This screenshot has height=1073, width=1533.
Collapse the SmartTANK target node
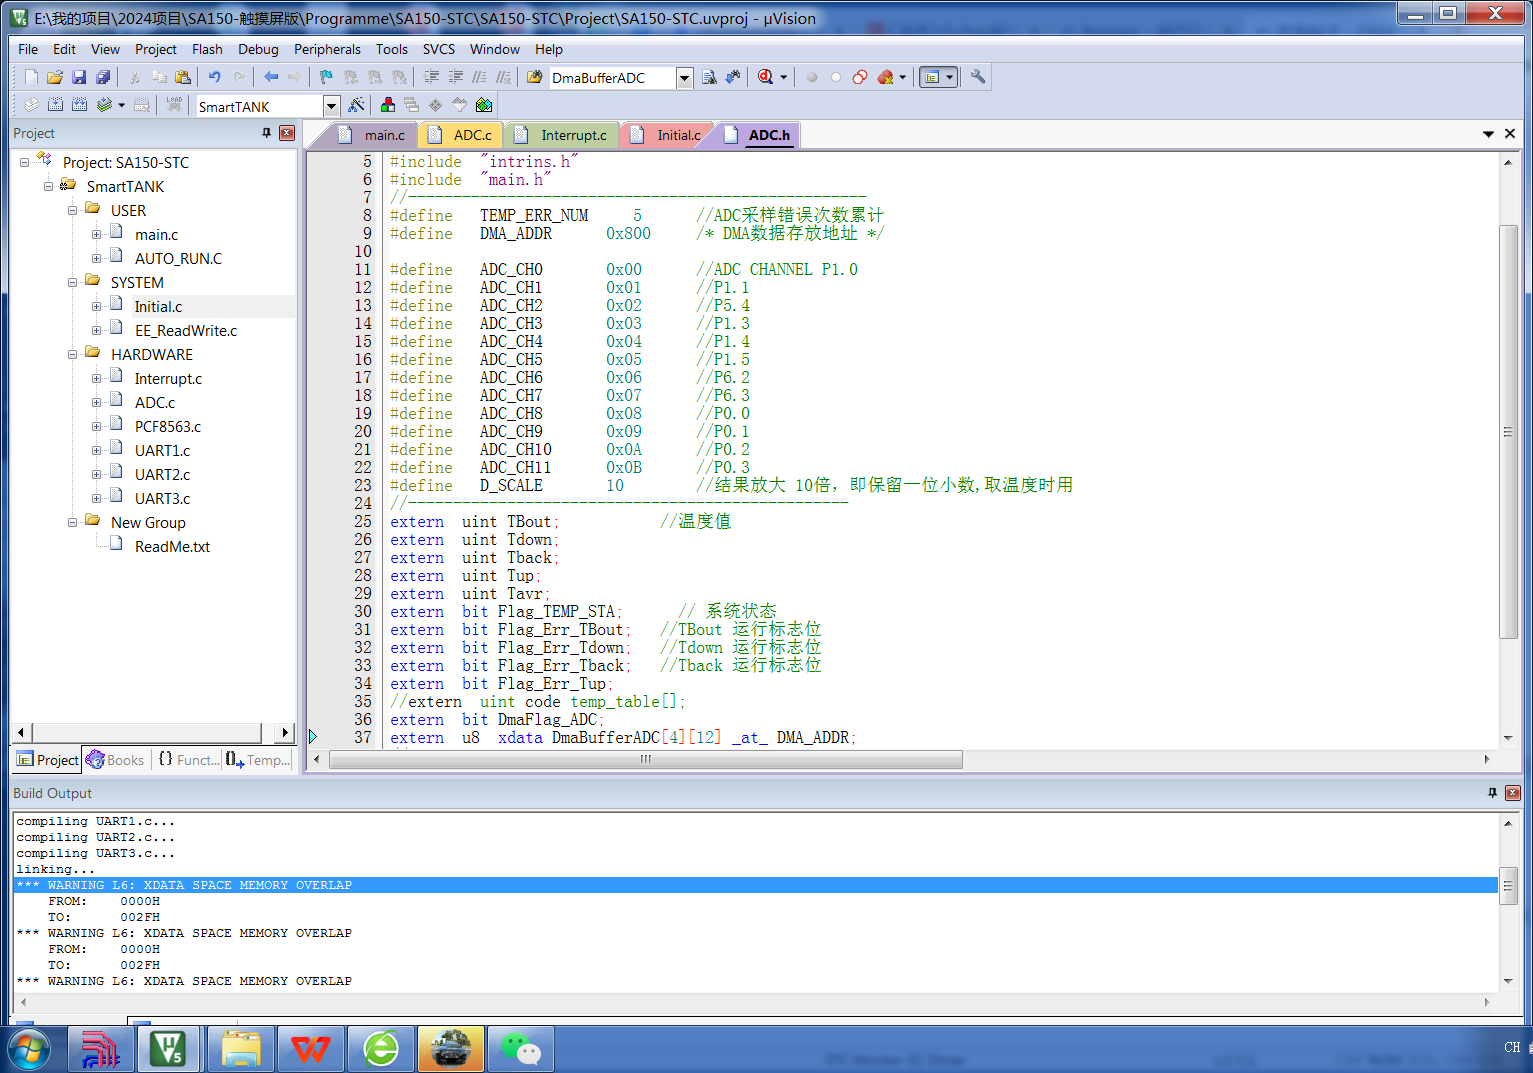[48, 187]
